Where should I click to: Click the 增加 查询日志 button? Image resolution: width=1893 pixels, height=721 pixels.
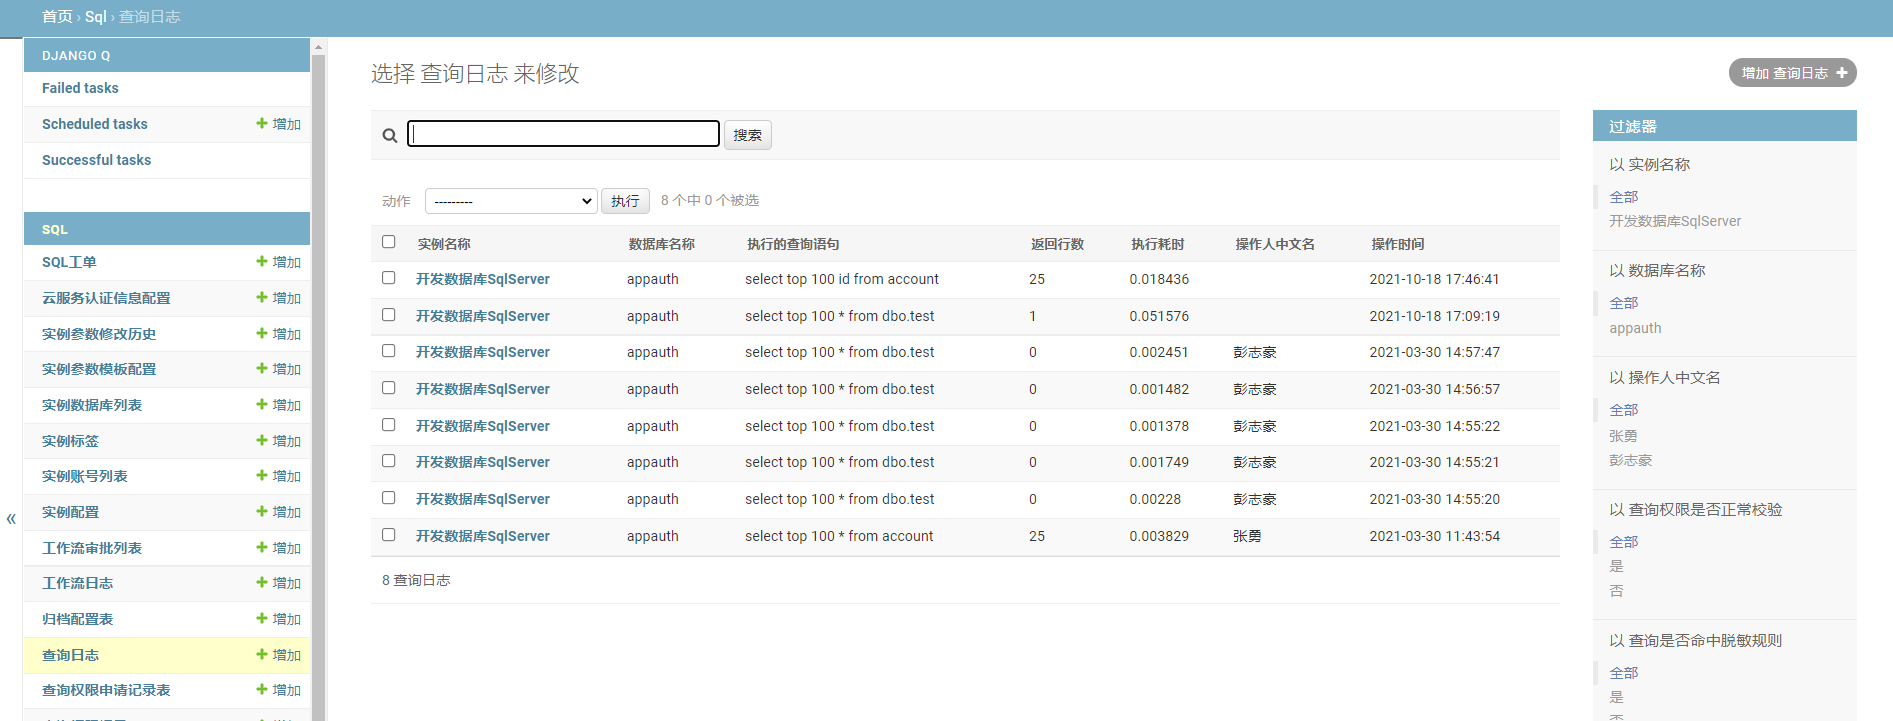[1792, 73]
